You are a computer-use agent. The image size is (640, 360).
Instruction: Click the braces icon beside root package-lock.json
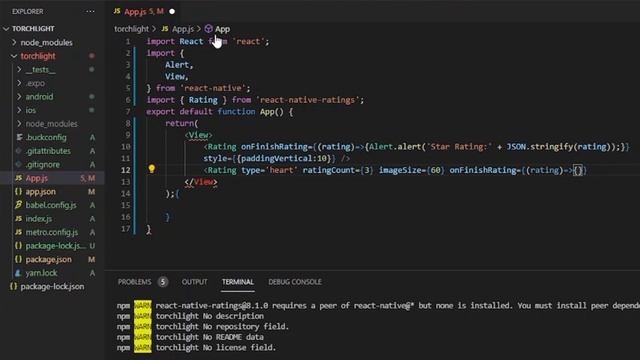point(13,287)
